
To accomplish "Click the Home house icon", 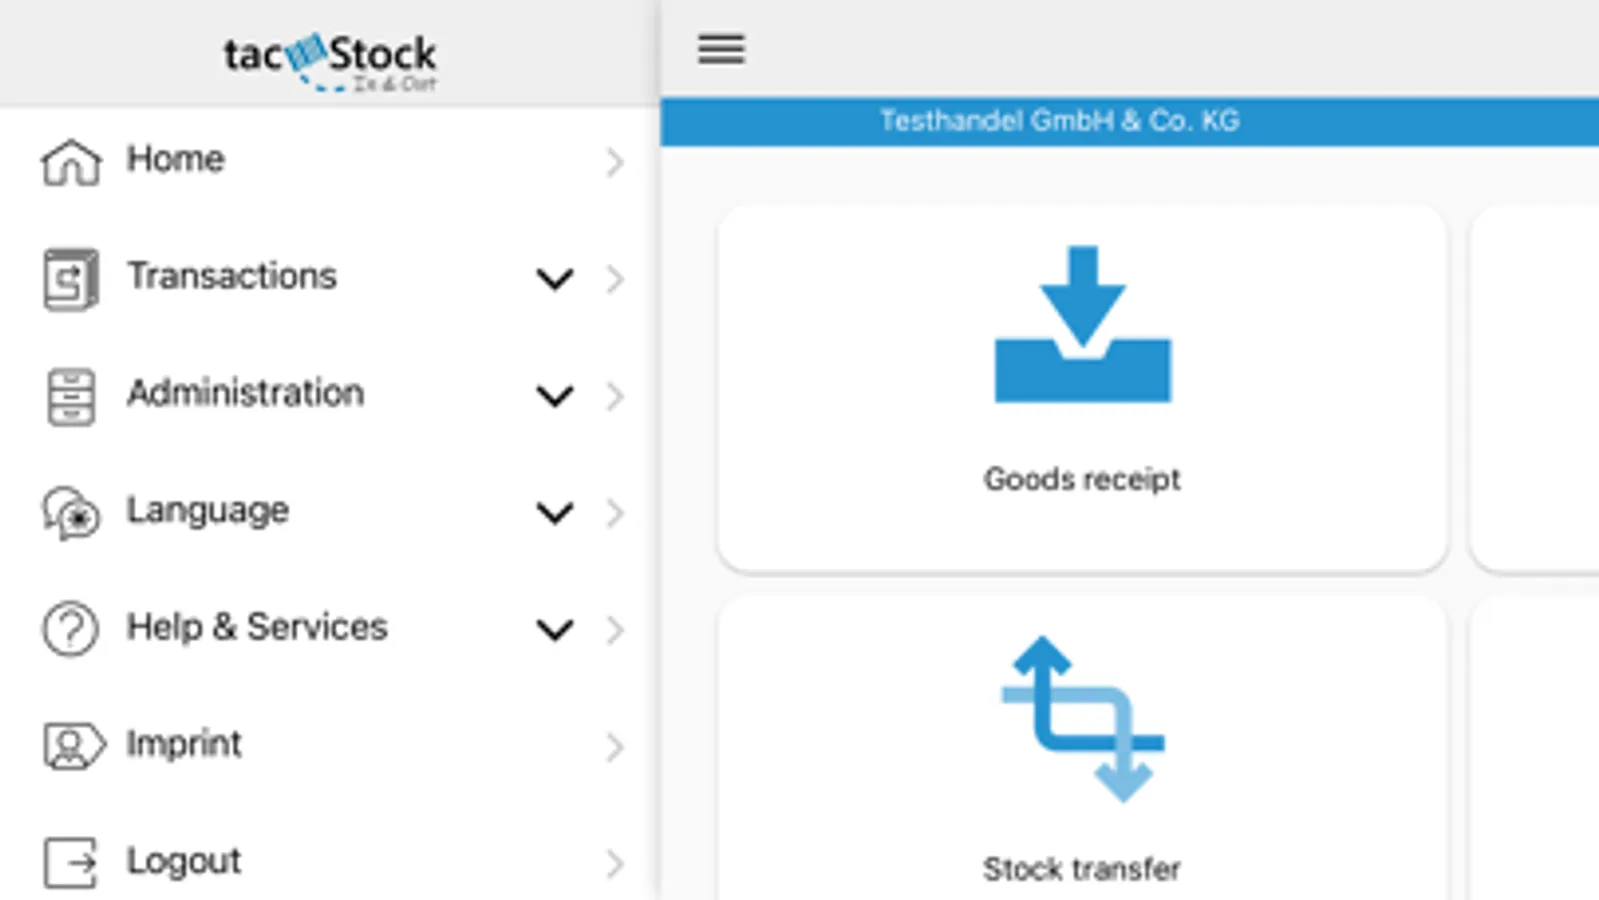I will pyautogui.click(x=71, y=162).
